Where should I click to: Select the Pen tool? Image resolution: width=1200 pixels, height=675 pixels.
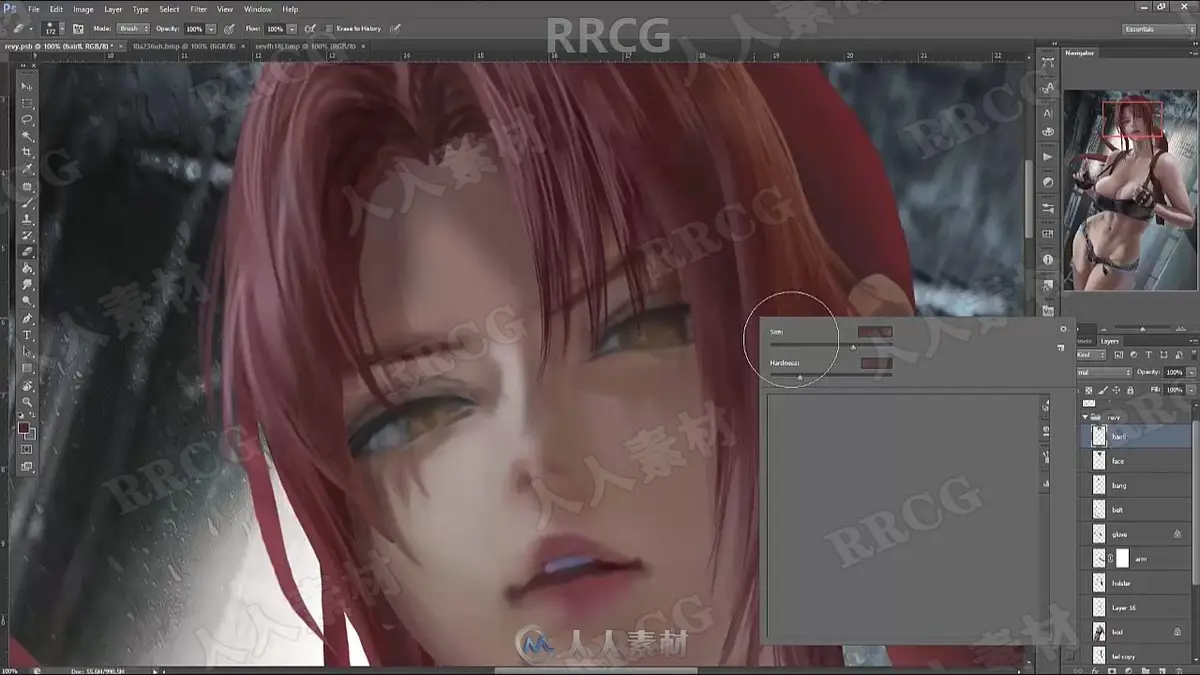pos(28,318)
